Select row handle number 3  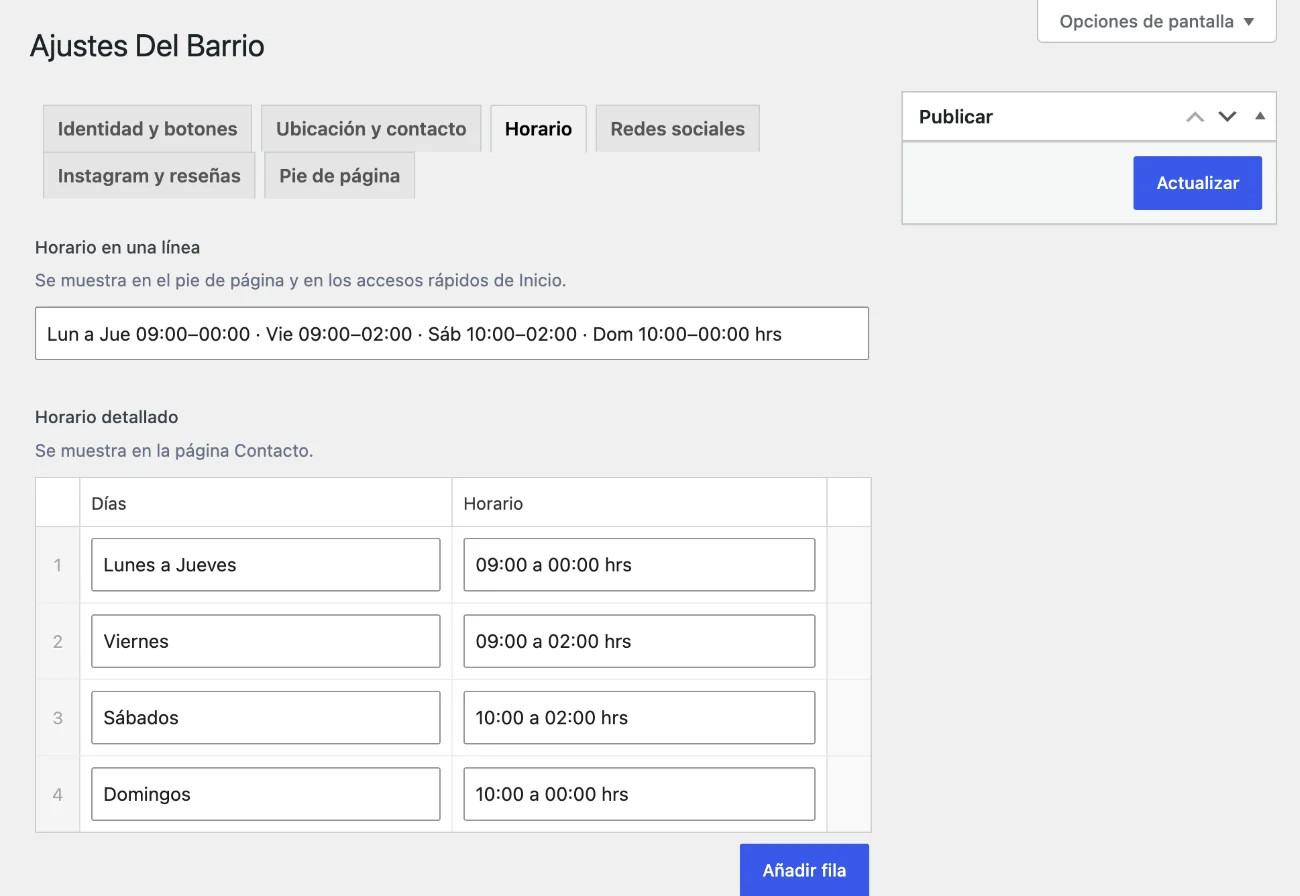click(58, 718)
